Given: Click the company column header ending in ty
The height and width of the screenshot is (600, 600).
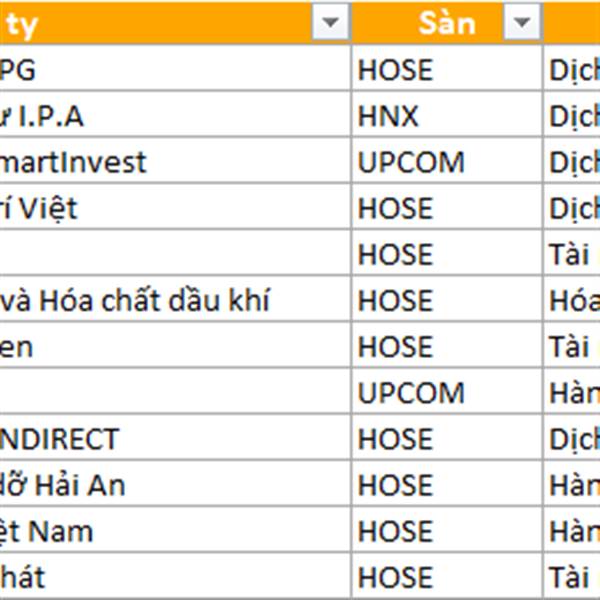Looking at the screenshot, I should (x=175, y=23).
